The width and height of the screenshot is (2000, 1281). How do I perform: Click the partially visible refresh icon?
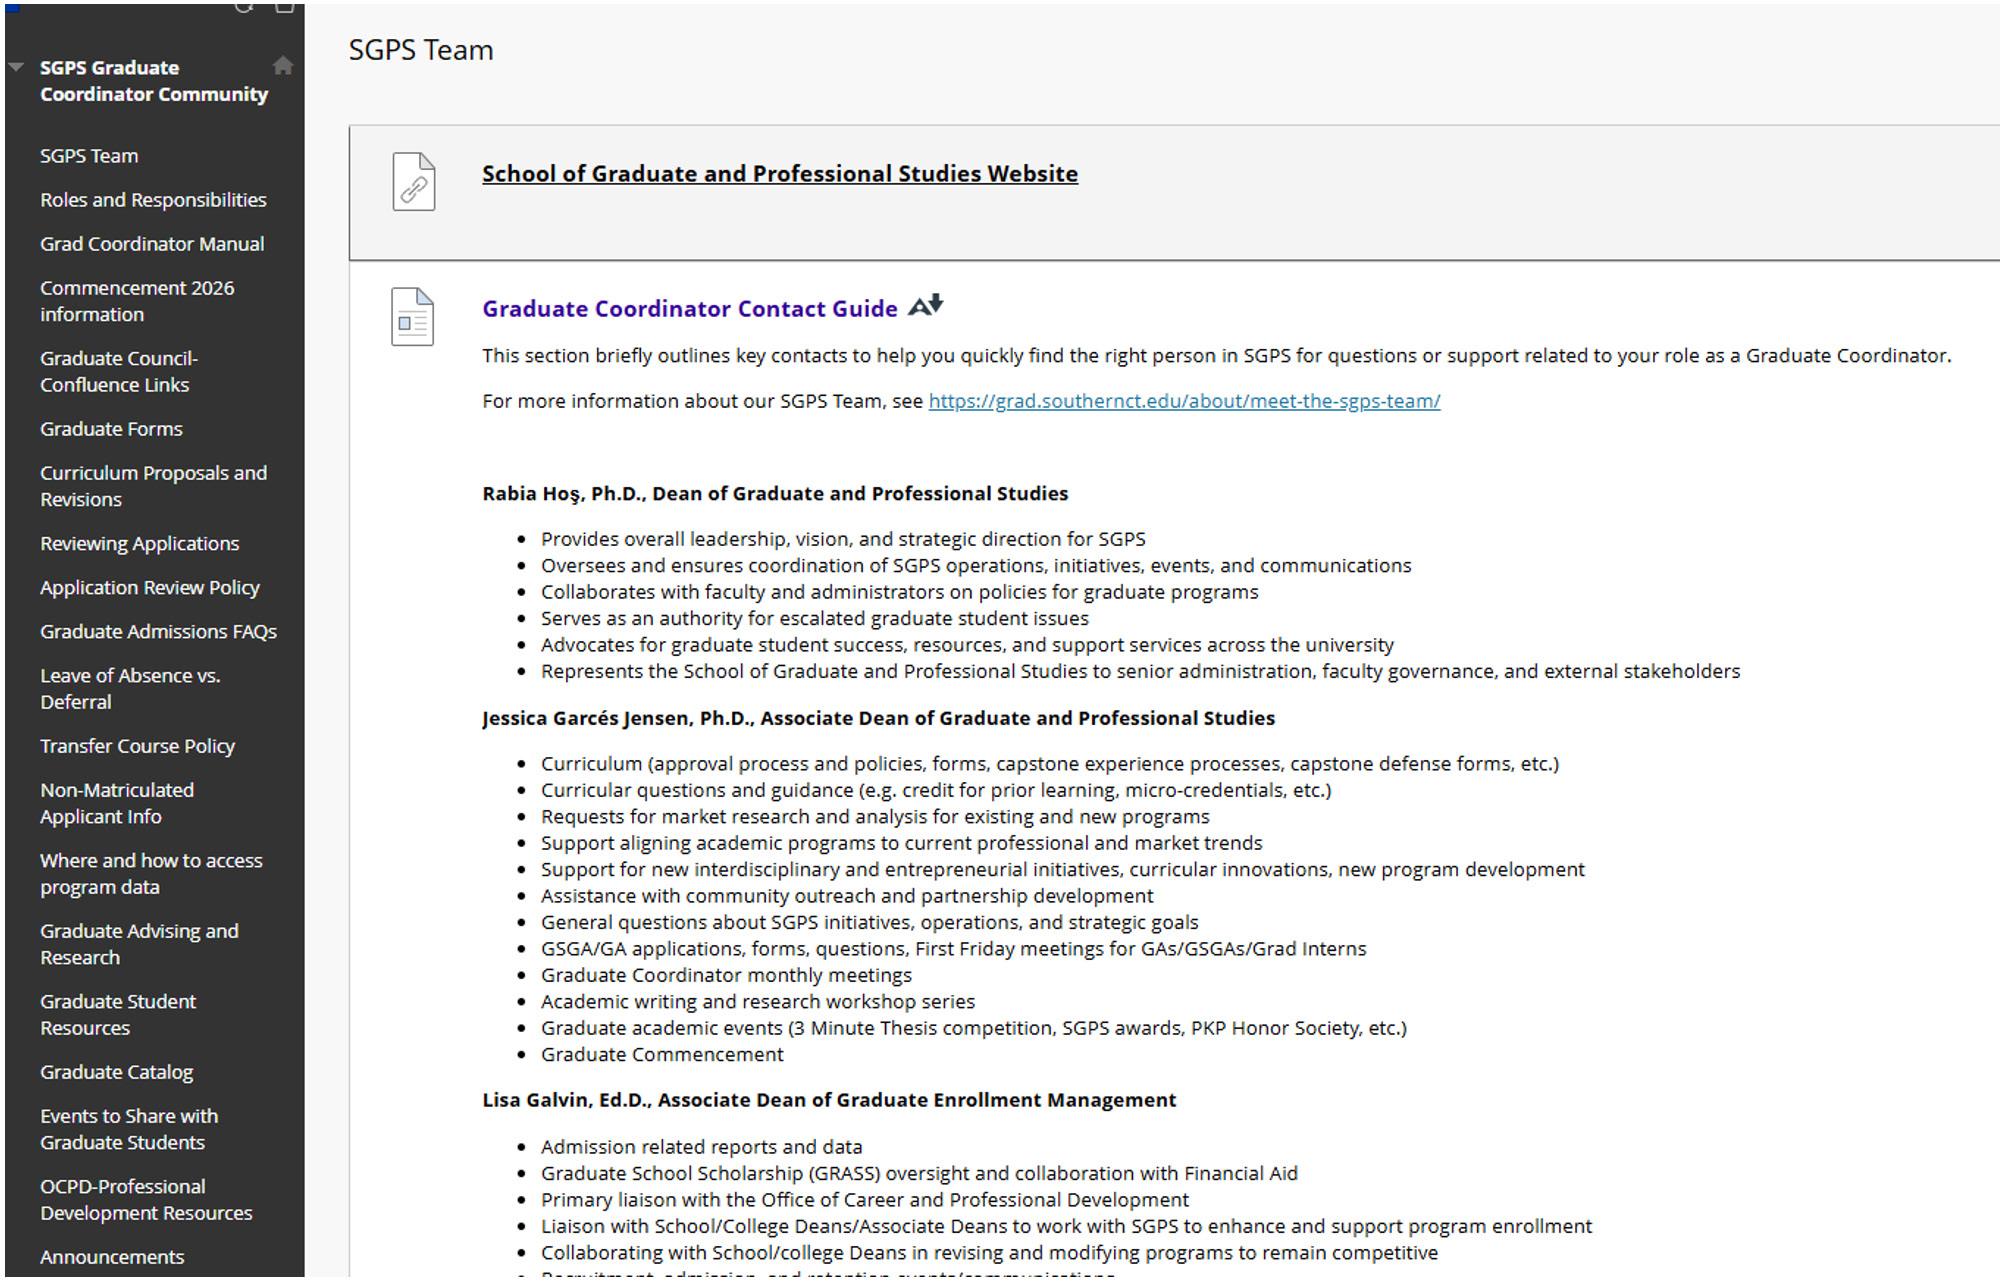244,7
